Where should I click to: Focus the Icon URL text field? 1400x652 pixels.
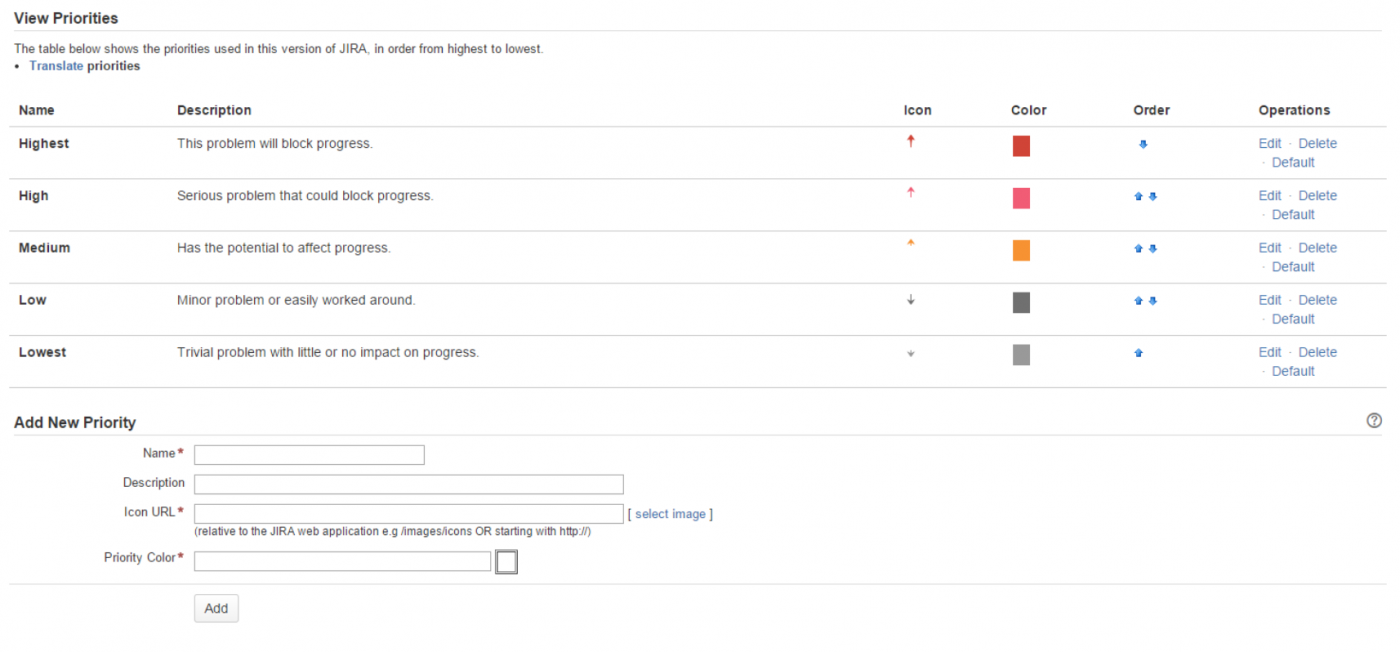(x=409, y=514)
